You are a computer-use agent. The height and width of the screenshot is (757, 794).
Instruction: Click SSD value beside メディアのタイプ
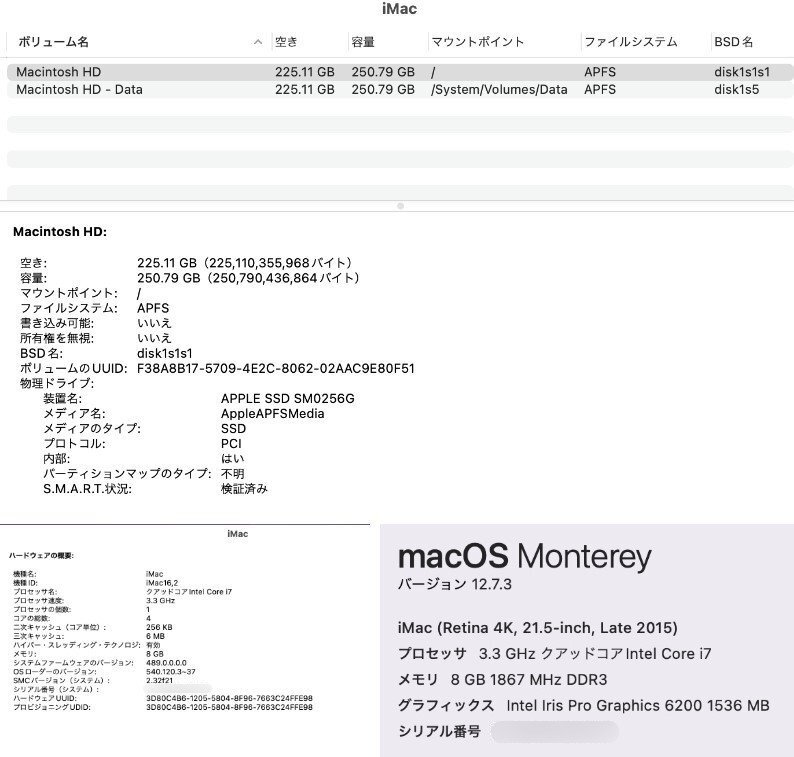tap(233, 429)
